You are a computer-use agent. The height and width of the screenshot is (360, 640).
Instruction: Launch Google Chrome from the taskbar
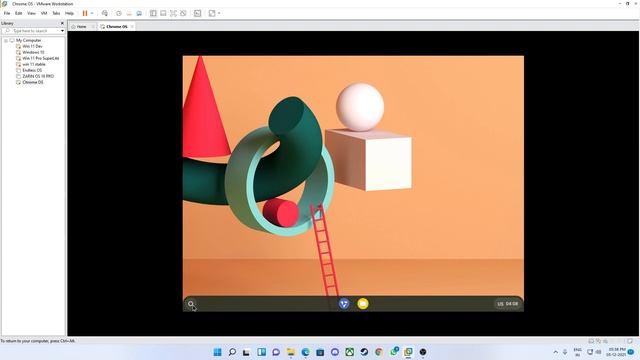(379, 352)
